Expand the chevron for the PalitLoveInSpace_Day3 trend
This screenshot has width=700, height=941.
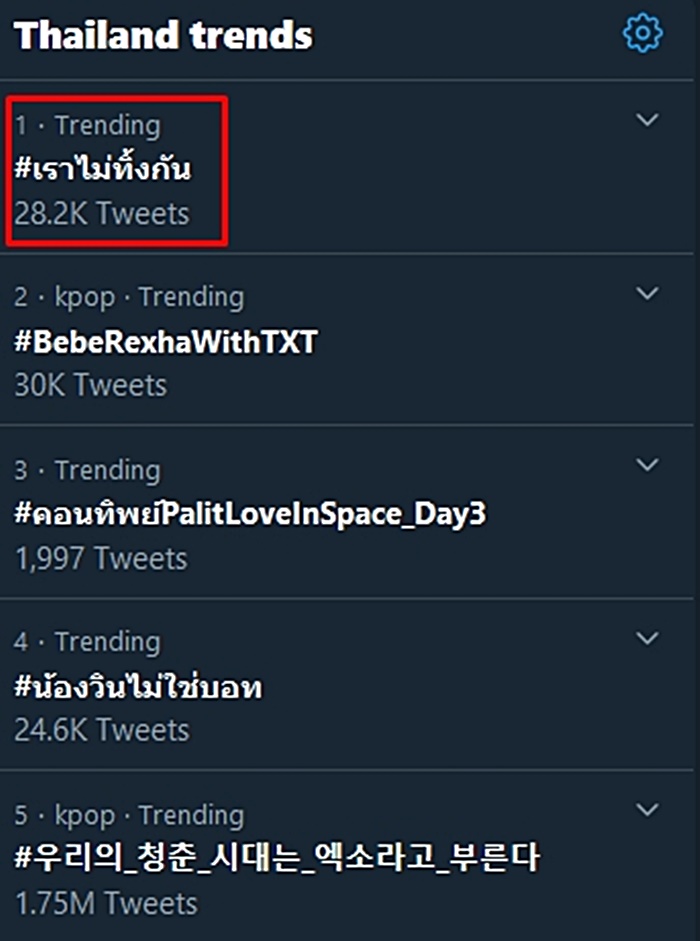point(648,465)
